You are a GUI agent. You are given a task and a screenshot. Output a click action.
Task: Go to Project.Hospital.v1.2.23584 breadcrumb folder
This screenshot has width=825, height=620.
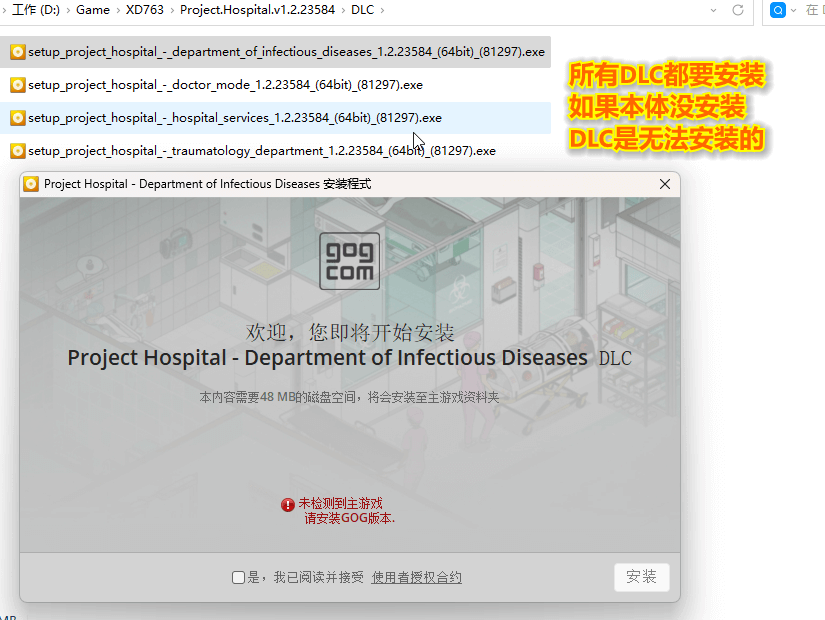click(x=257, y=10)
